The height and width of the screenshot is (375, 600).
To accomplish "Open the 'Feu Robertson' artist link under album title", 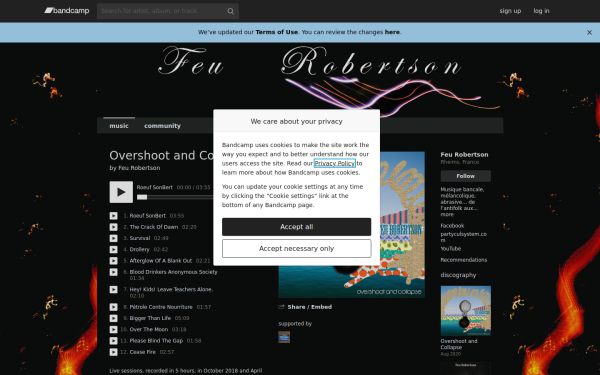I will [139, 168].
